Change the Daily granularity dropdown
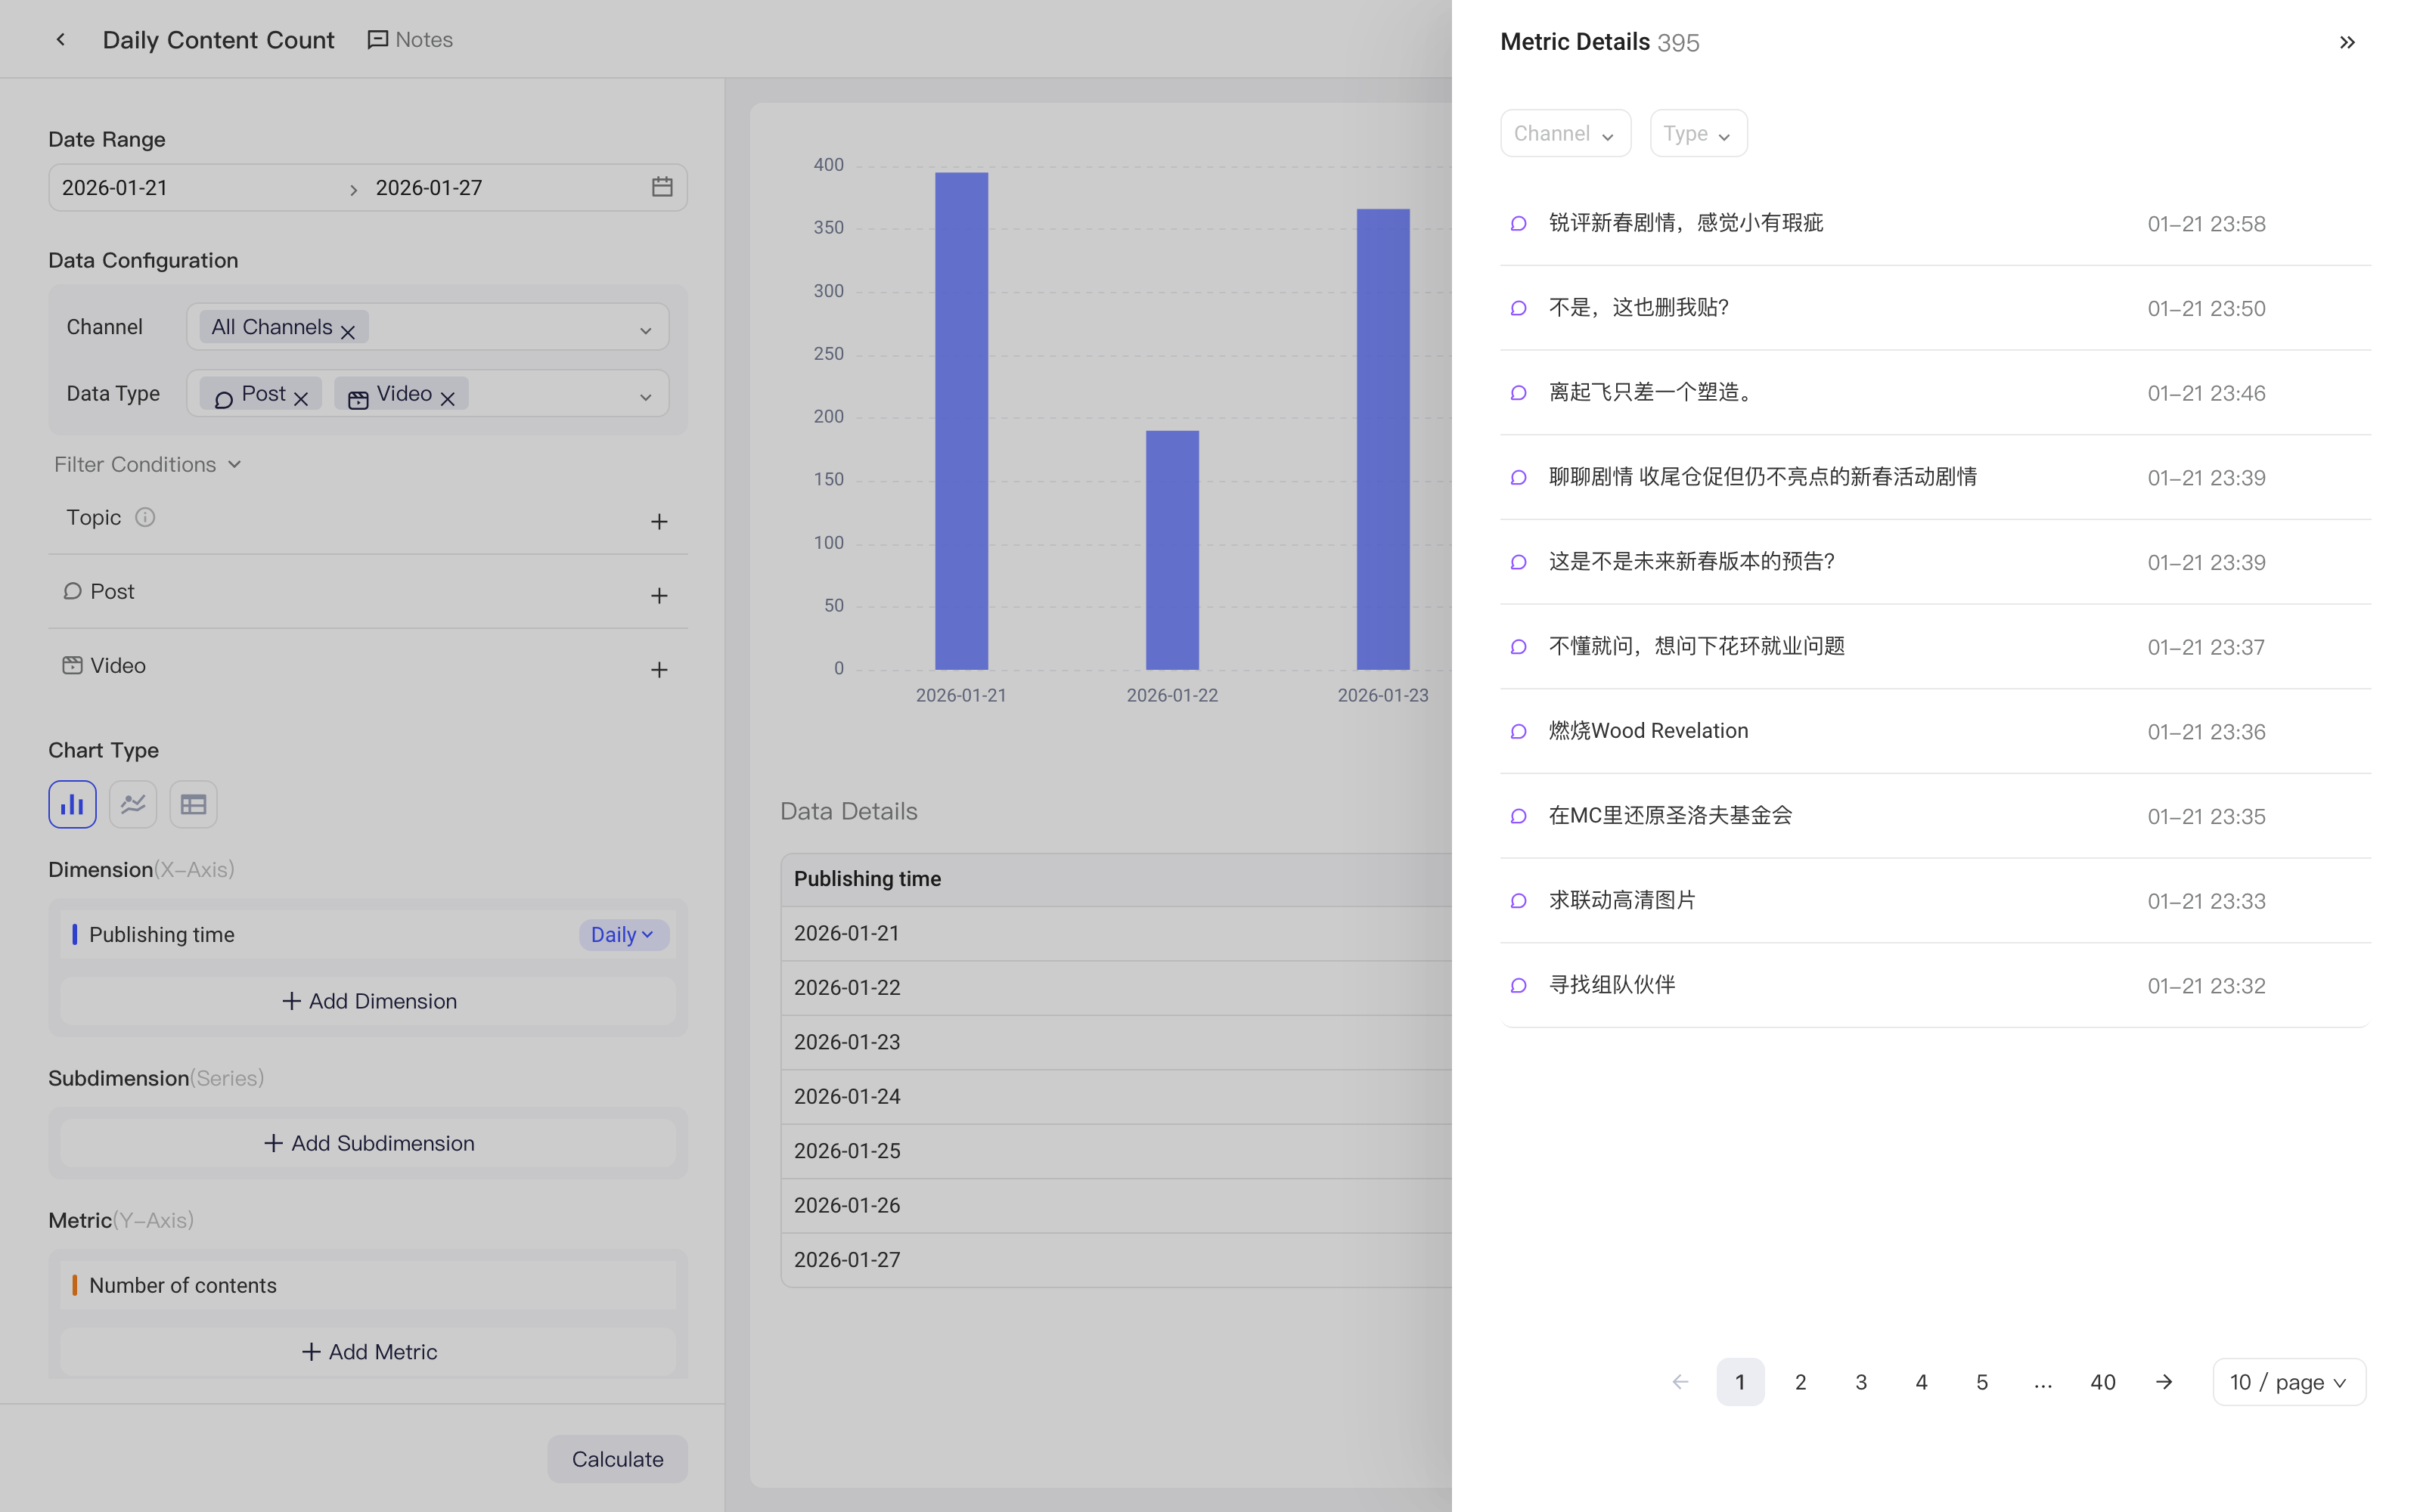The height and width of the screenshot is (1512, 2420). click(623, 934)
